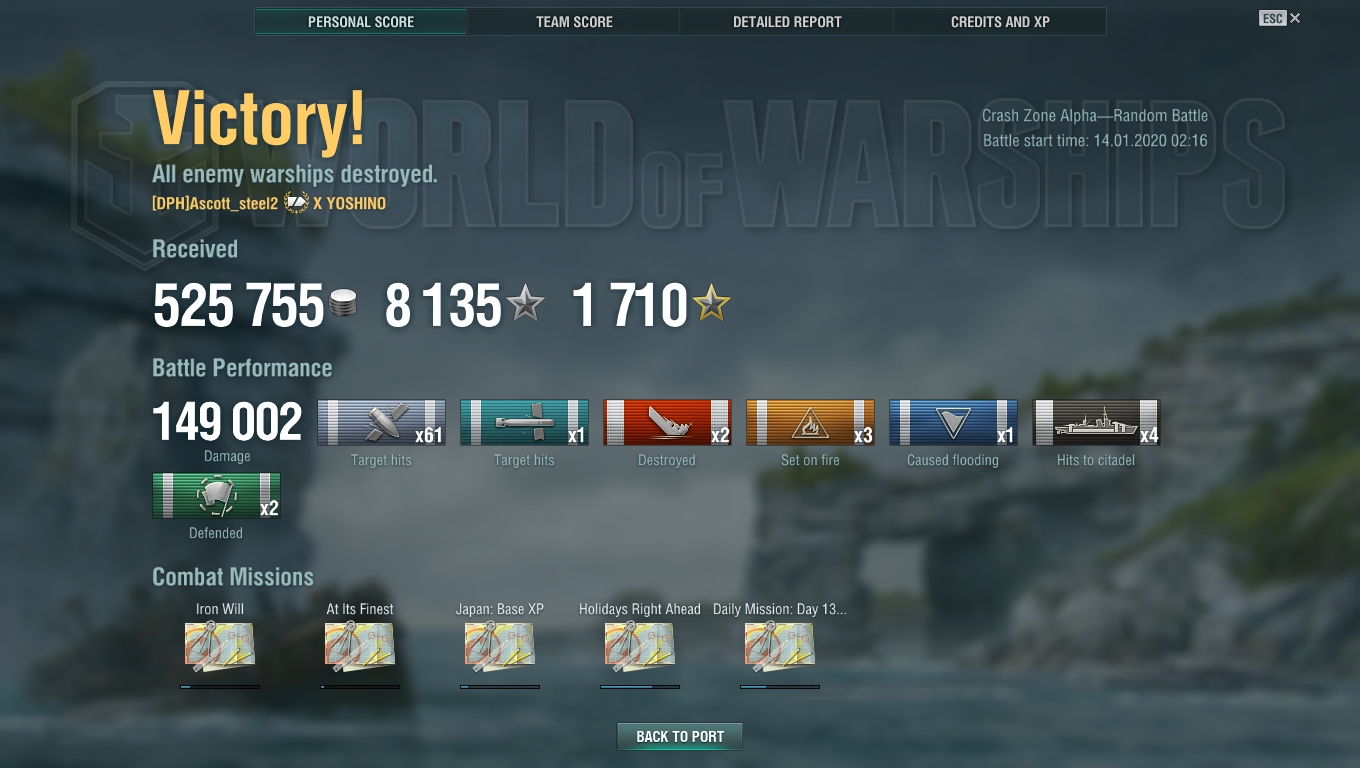Select the green Defended ribbon

(x=216, y=496)
